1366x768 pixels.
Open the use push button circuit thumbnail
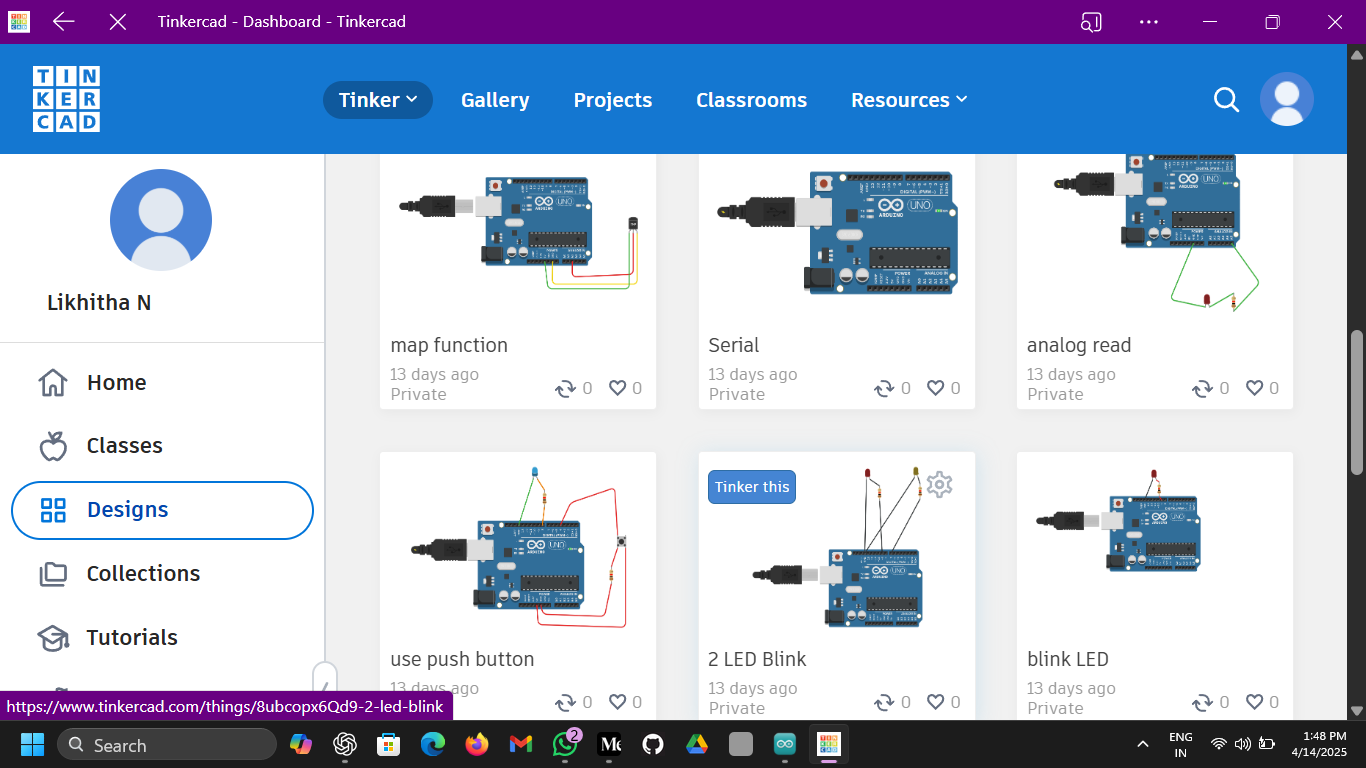click(518, 546)
